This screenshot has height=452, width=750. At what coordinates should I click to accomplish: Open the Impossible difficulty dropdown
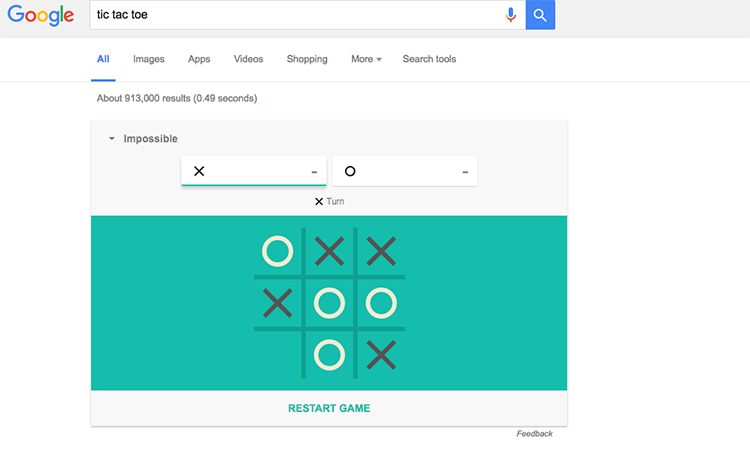(x=144, y=139)
